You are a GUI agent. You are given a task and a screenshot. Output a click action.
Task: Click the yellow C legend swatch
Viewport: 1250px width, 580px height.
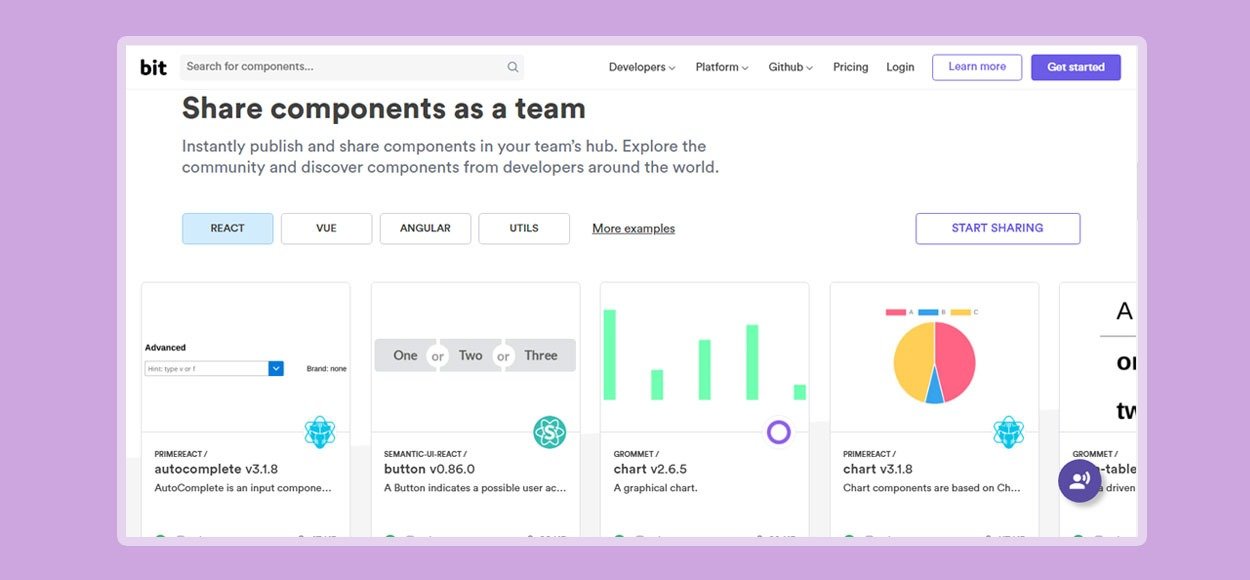coord(960,312)
